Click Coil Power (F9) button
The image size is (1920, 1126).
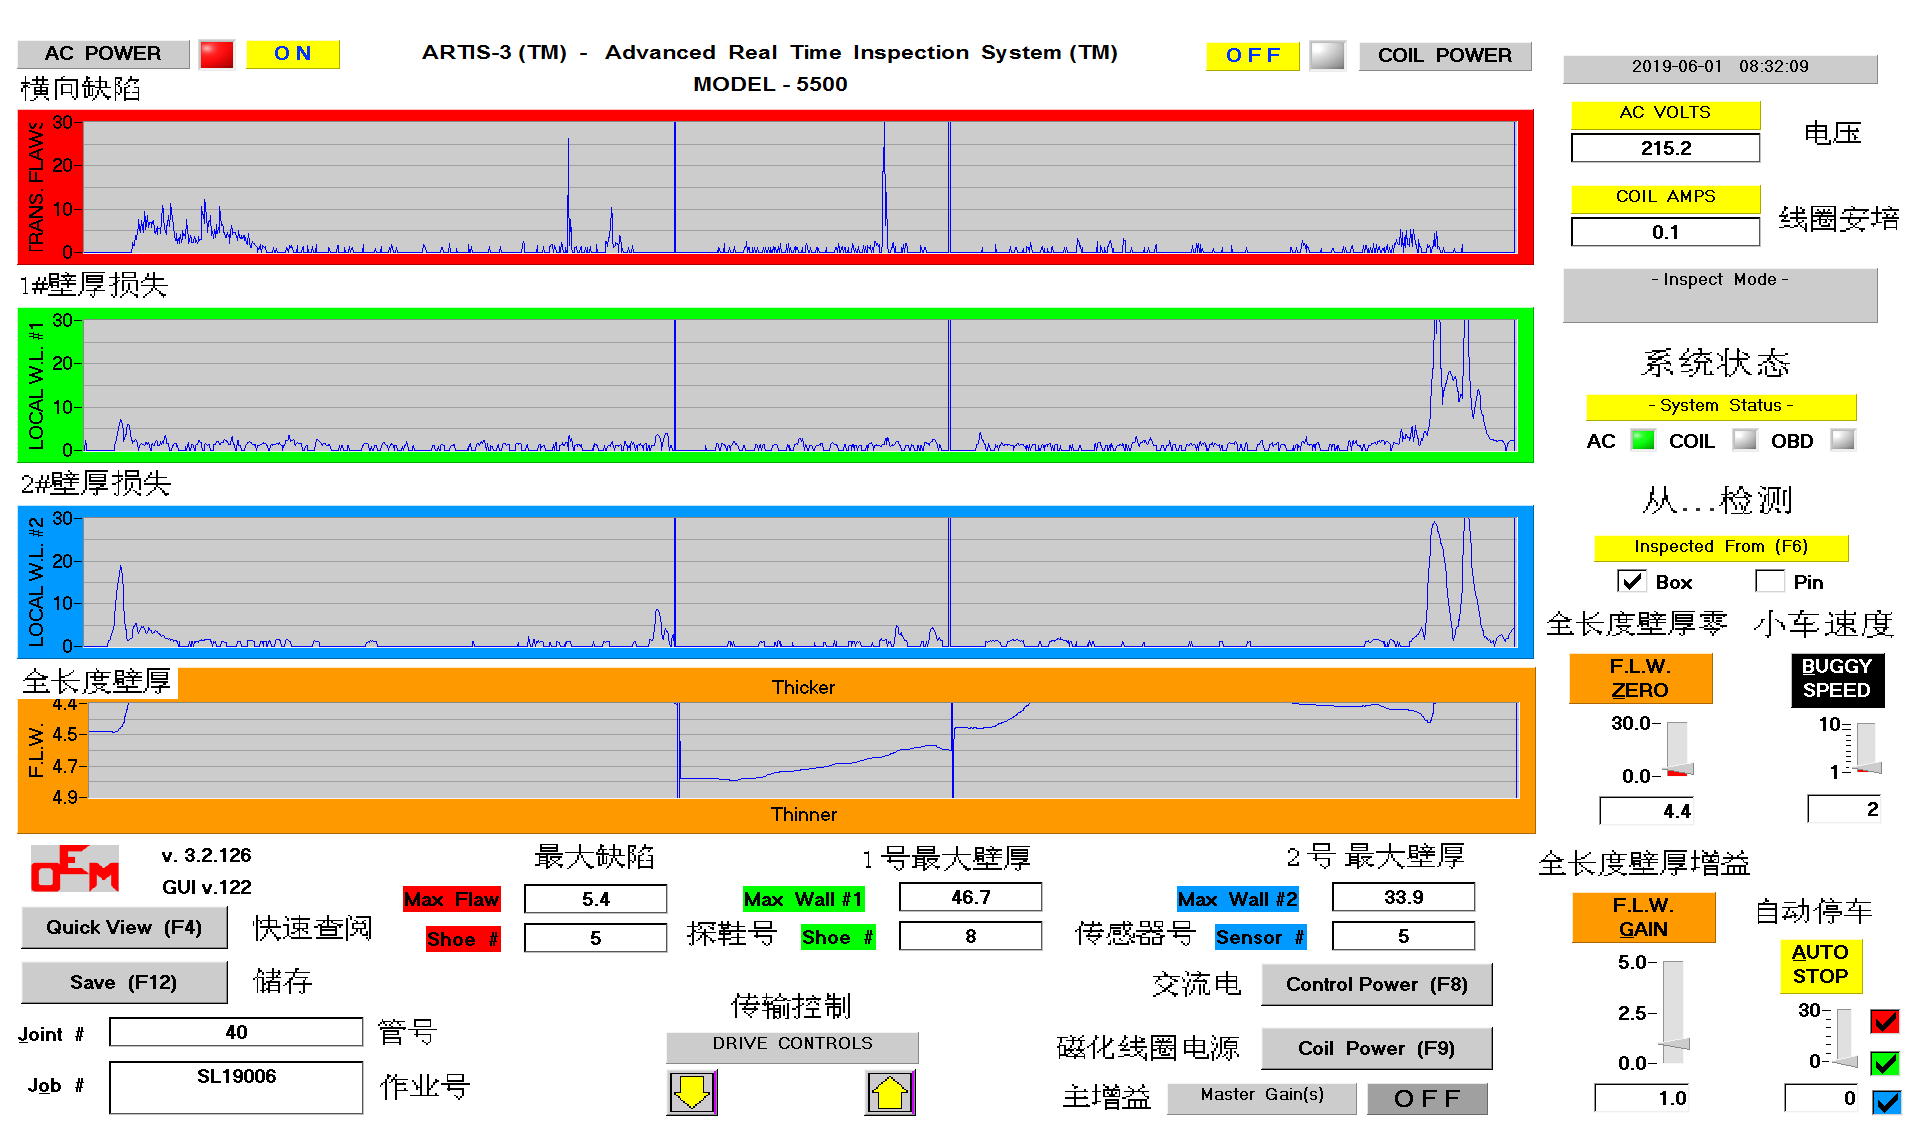(x=1377, y=1048)
